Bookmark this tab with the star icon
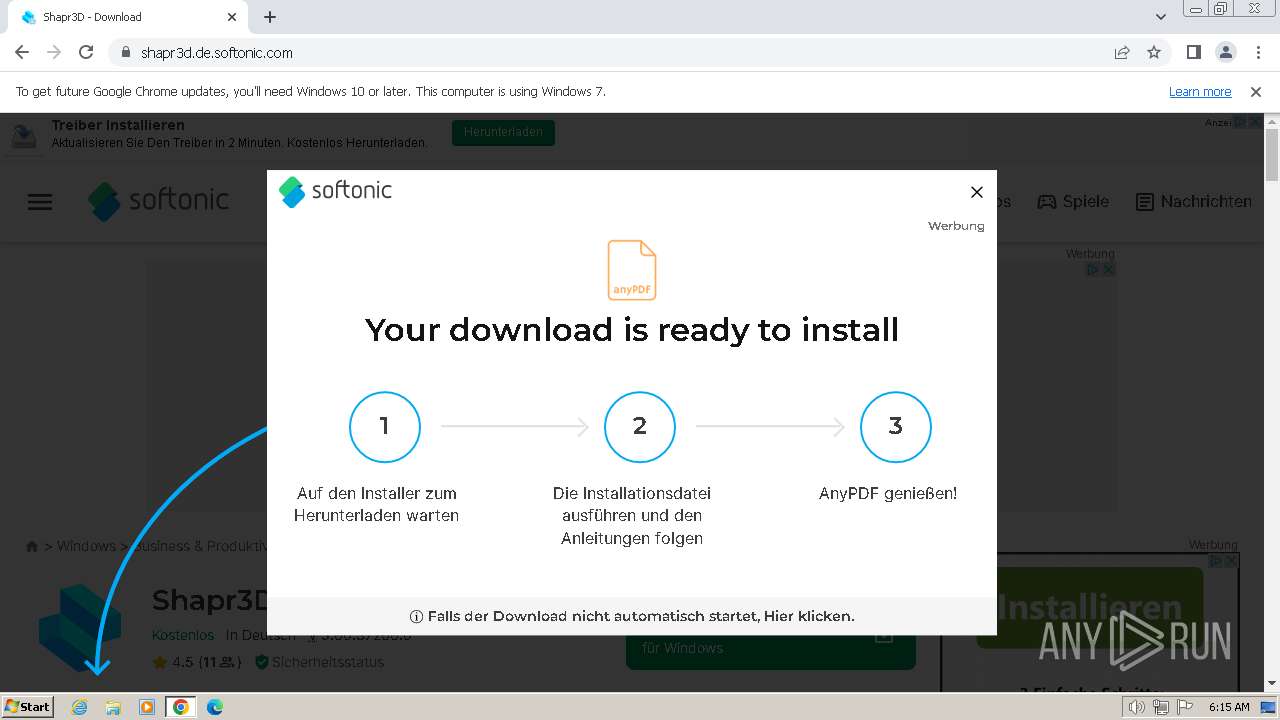 (1154, 52)
